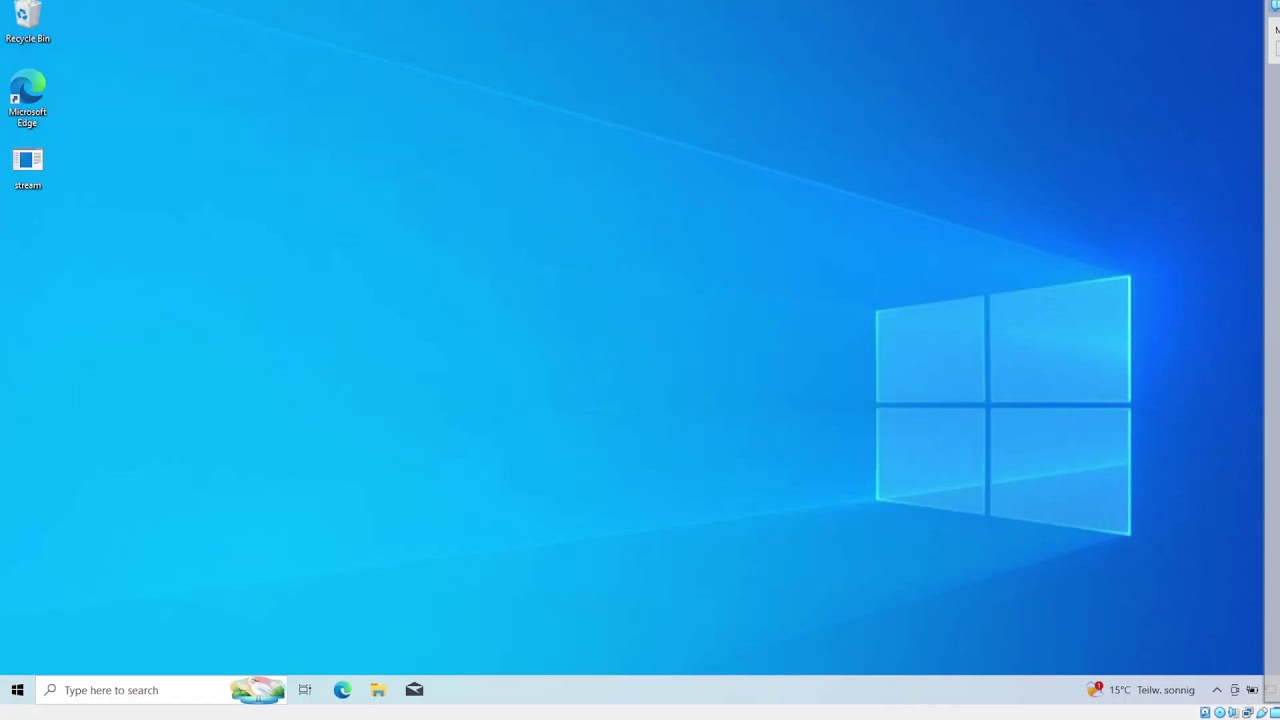The width and height of the screenshot is (1280, 720).
Task: Click the battery power tray icon
Action: [1252, 690]
